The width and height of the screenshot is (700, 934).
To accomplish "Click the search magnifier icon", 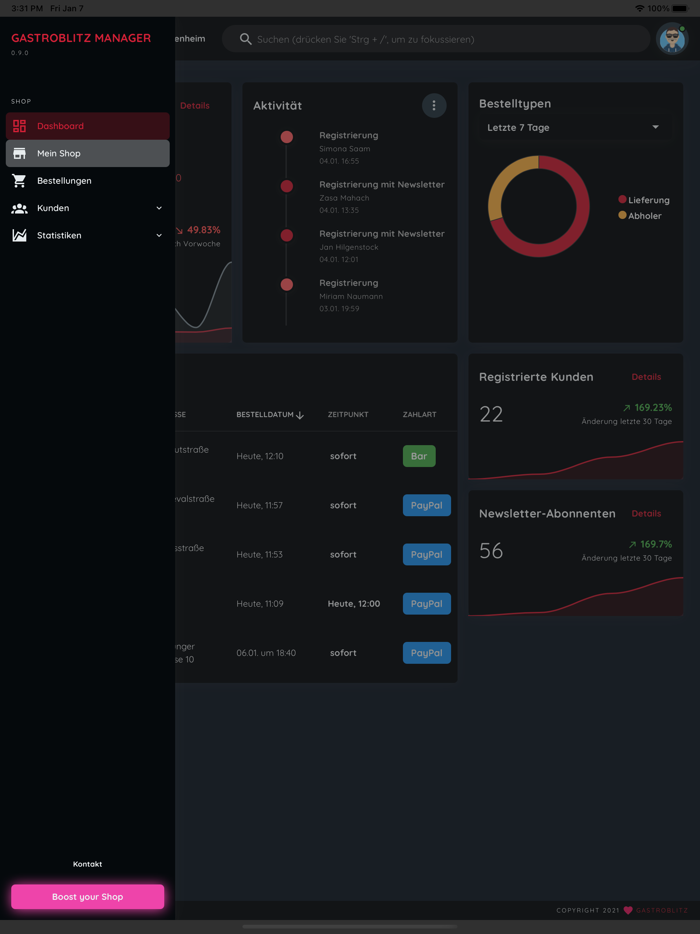I will (x=245, y=39).
